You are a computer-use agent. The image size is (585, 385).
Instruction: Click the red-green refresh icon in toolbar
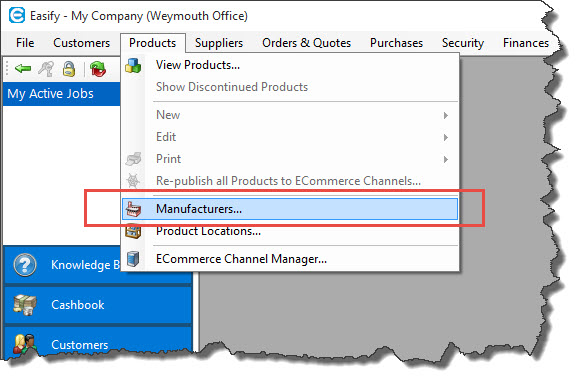tap(98, 69)
